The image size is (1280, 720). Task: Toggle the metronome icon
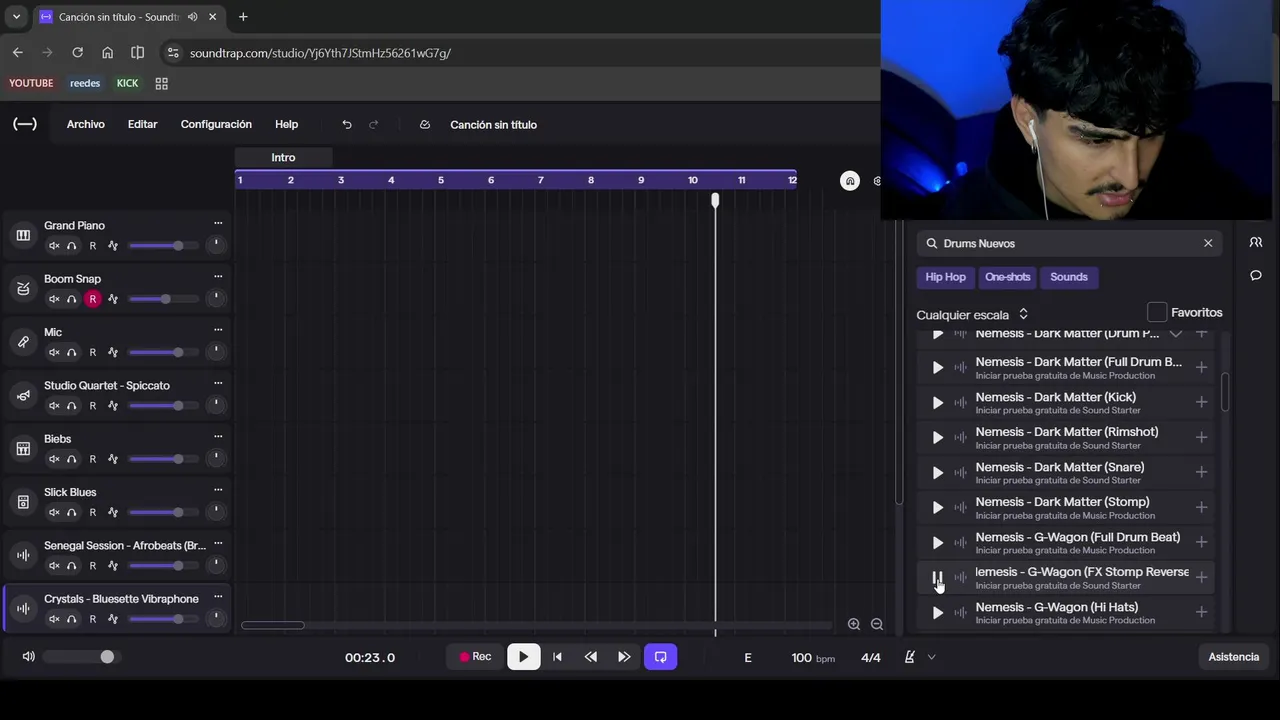click(x=909, y=657)
